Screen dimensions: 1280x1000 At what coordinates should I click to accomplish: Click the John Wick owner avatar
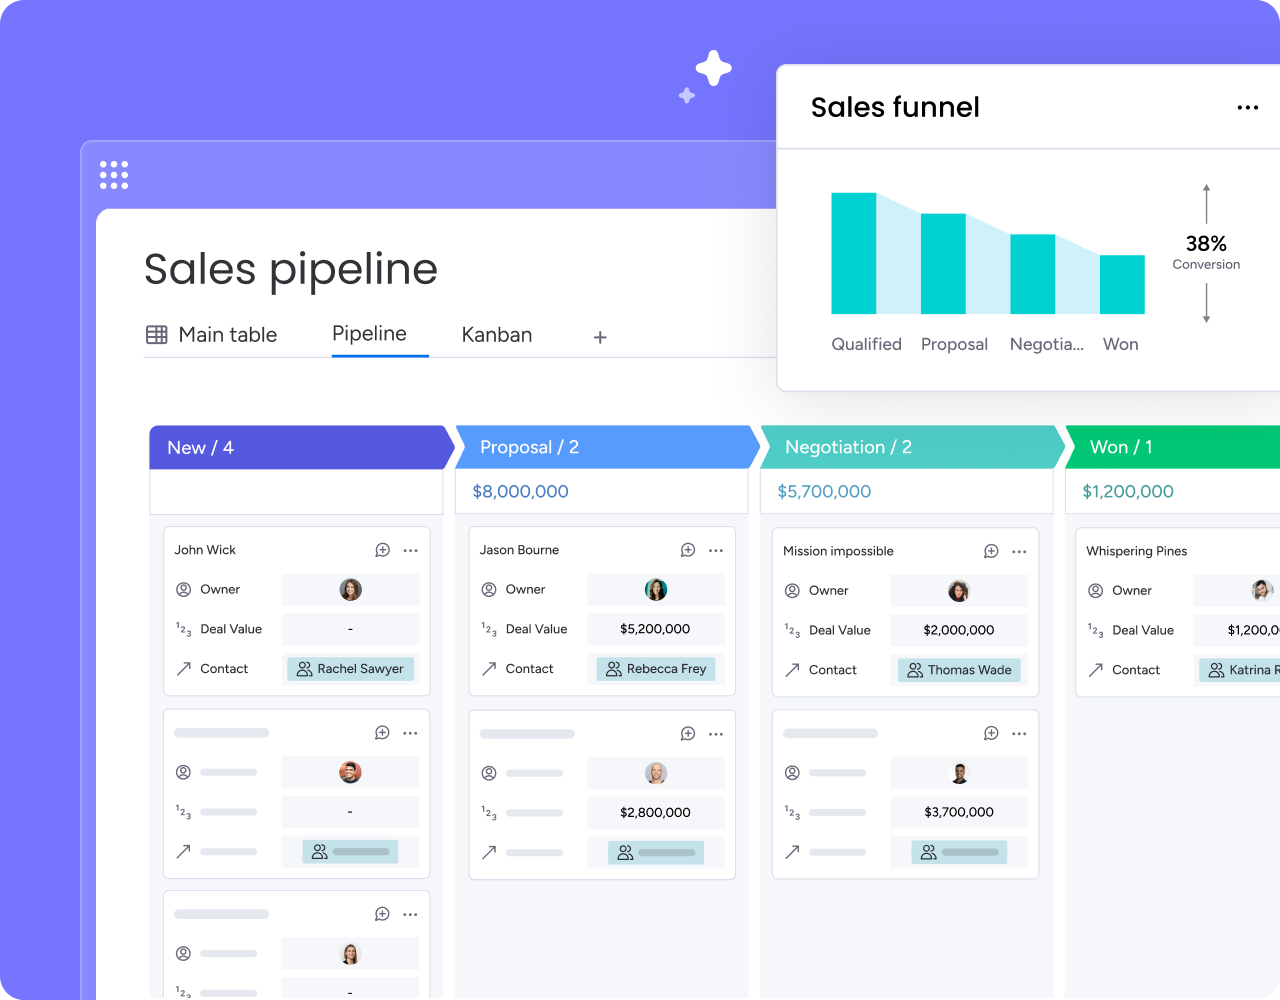pyautogui.click(x=350, y=590)
